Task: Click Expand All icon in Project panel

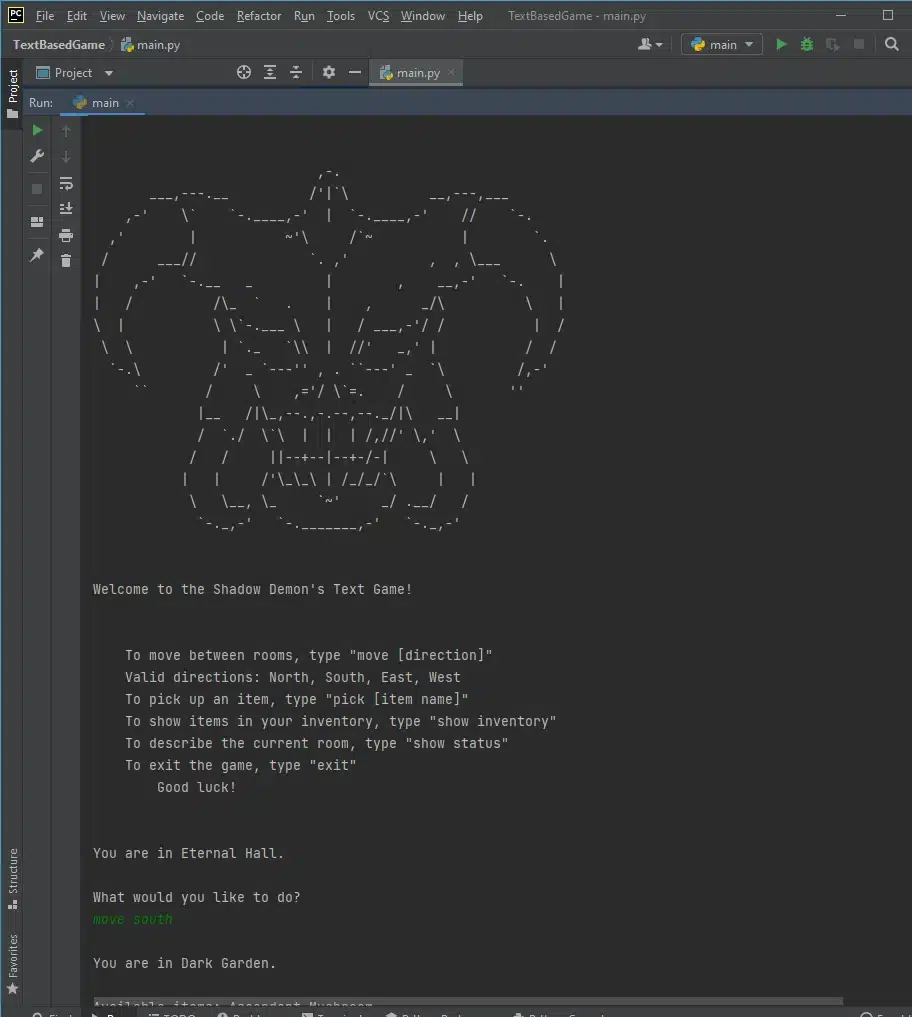Action: point(270,73)
